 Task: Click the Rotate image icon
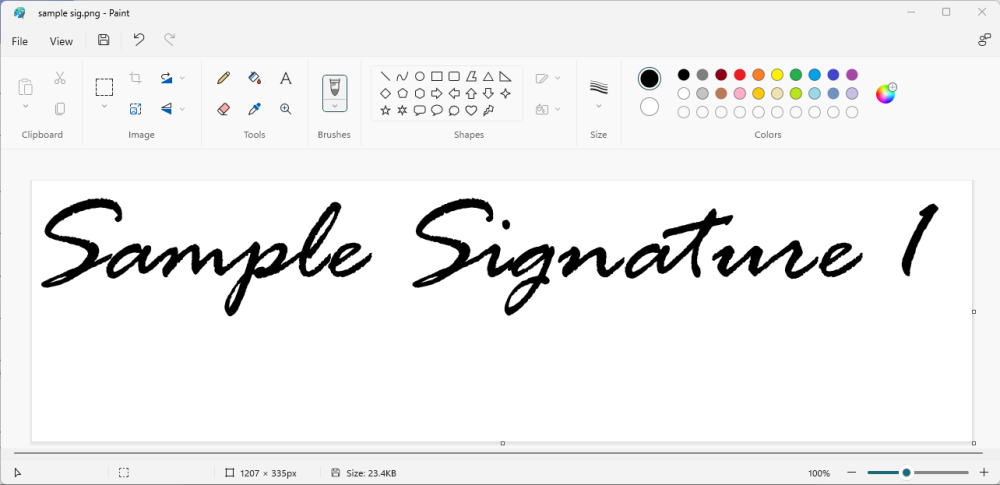[x=166, y=78]
